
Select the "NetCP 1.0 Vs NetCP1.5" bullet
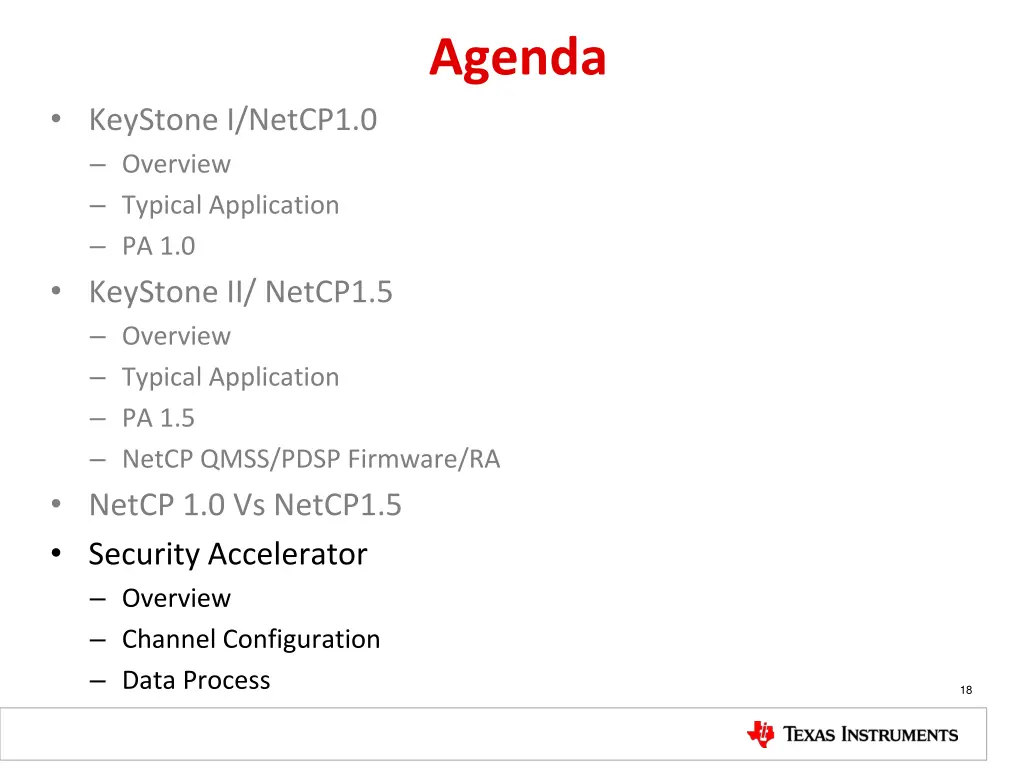tap(246, 505)
